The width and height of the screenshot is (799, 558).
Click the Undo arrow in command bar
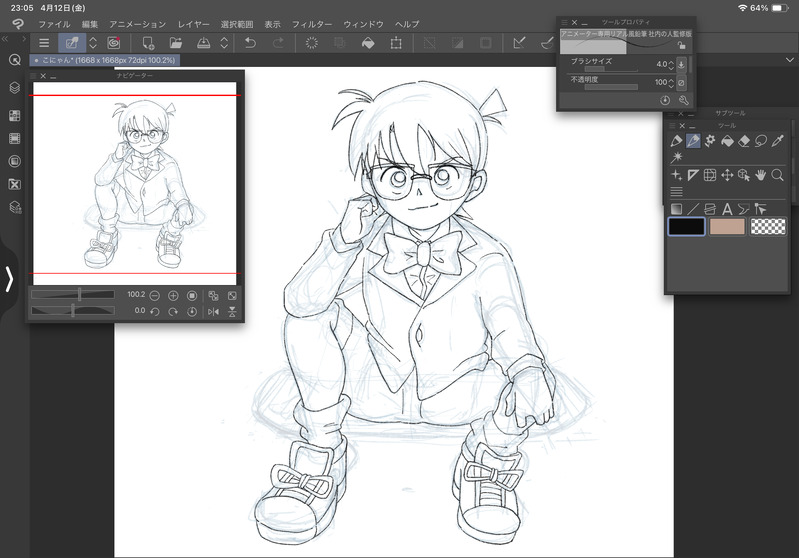click(x=251, y=43)
